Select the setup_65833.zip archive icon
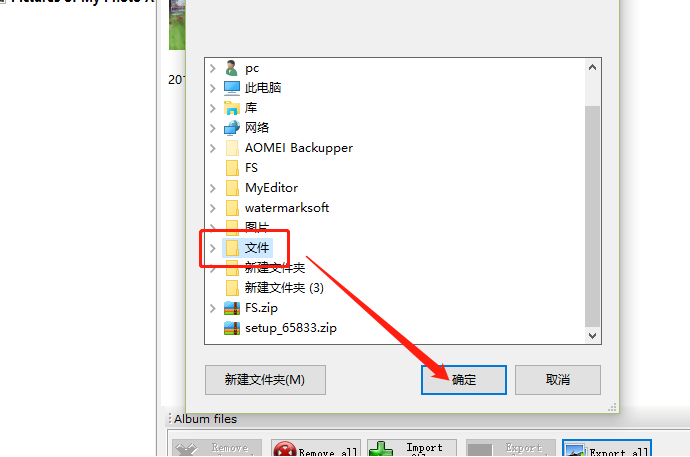Viewport: 690px width, 457px height. point(232,328)
